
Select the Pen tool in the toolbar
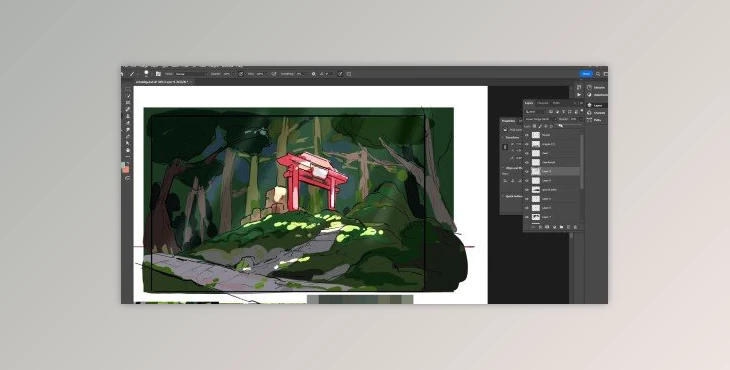(x=128, y=137)
